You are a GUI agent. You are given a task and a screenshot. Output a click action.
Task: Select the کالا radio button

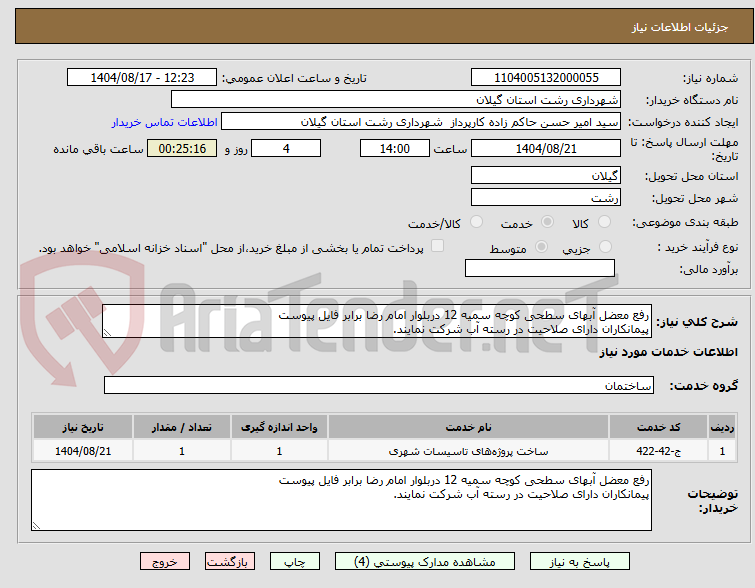point(604,222)
